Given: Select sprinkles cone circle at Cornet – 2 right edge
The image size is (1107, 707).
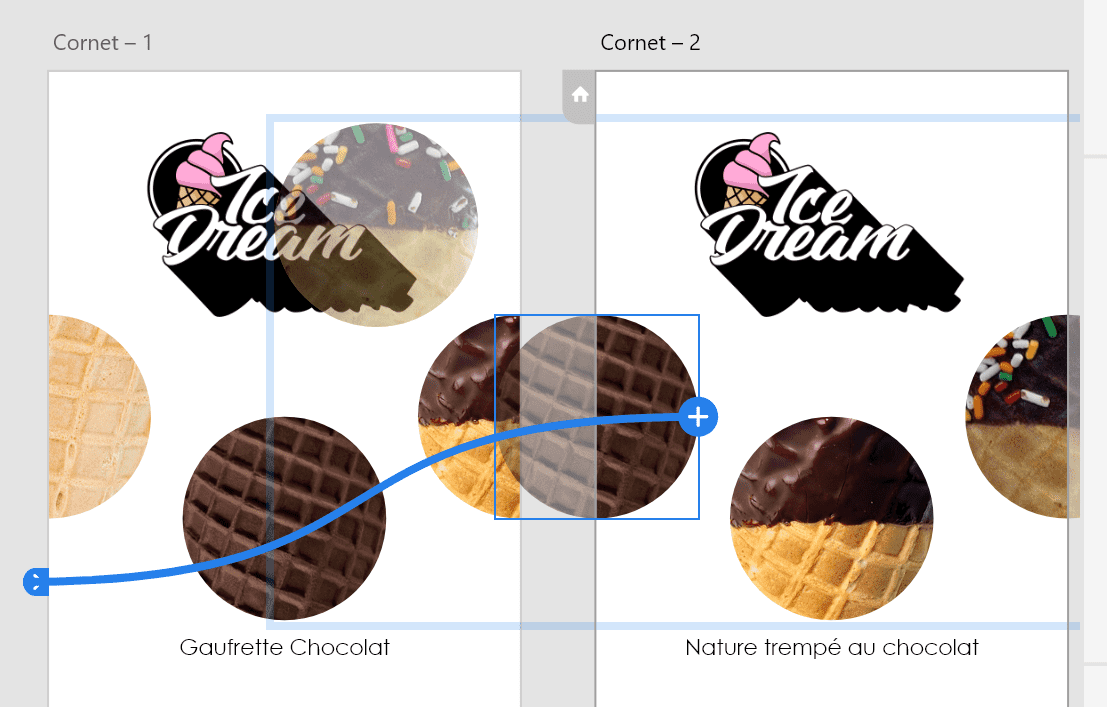Looking at the screenshot, I should point(1022,417).
